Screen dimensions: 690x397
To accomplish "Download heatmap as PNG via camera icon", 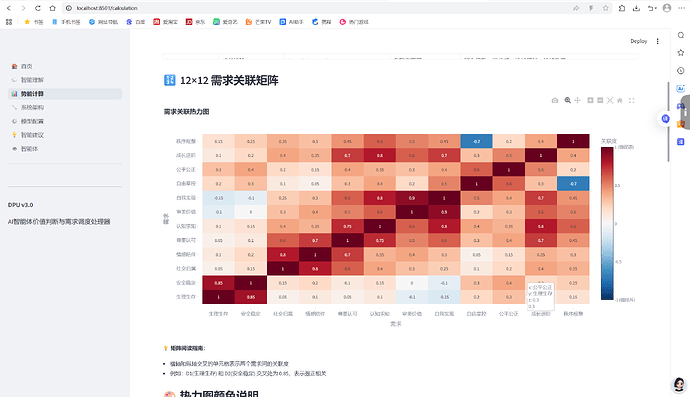I will click(x=555, y=100).
